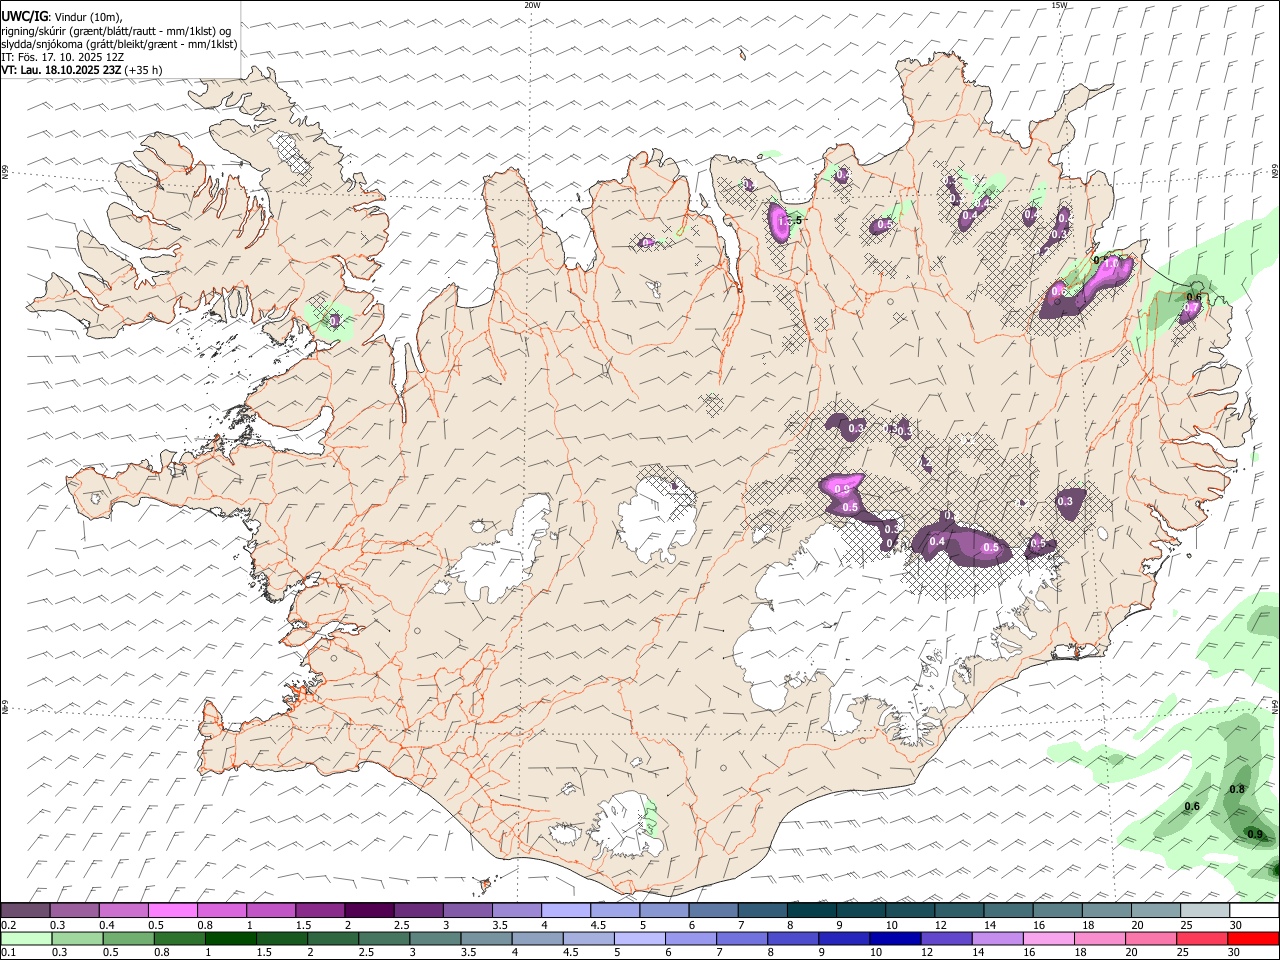
Task: Select the bright red lower-row swatch at 30
Action: (1254, 938)
